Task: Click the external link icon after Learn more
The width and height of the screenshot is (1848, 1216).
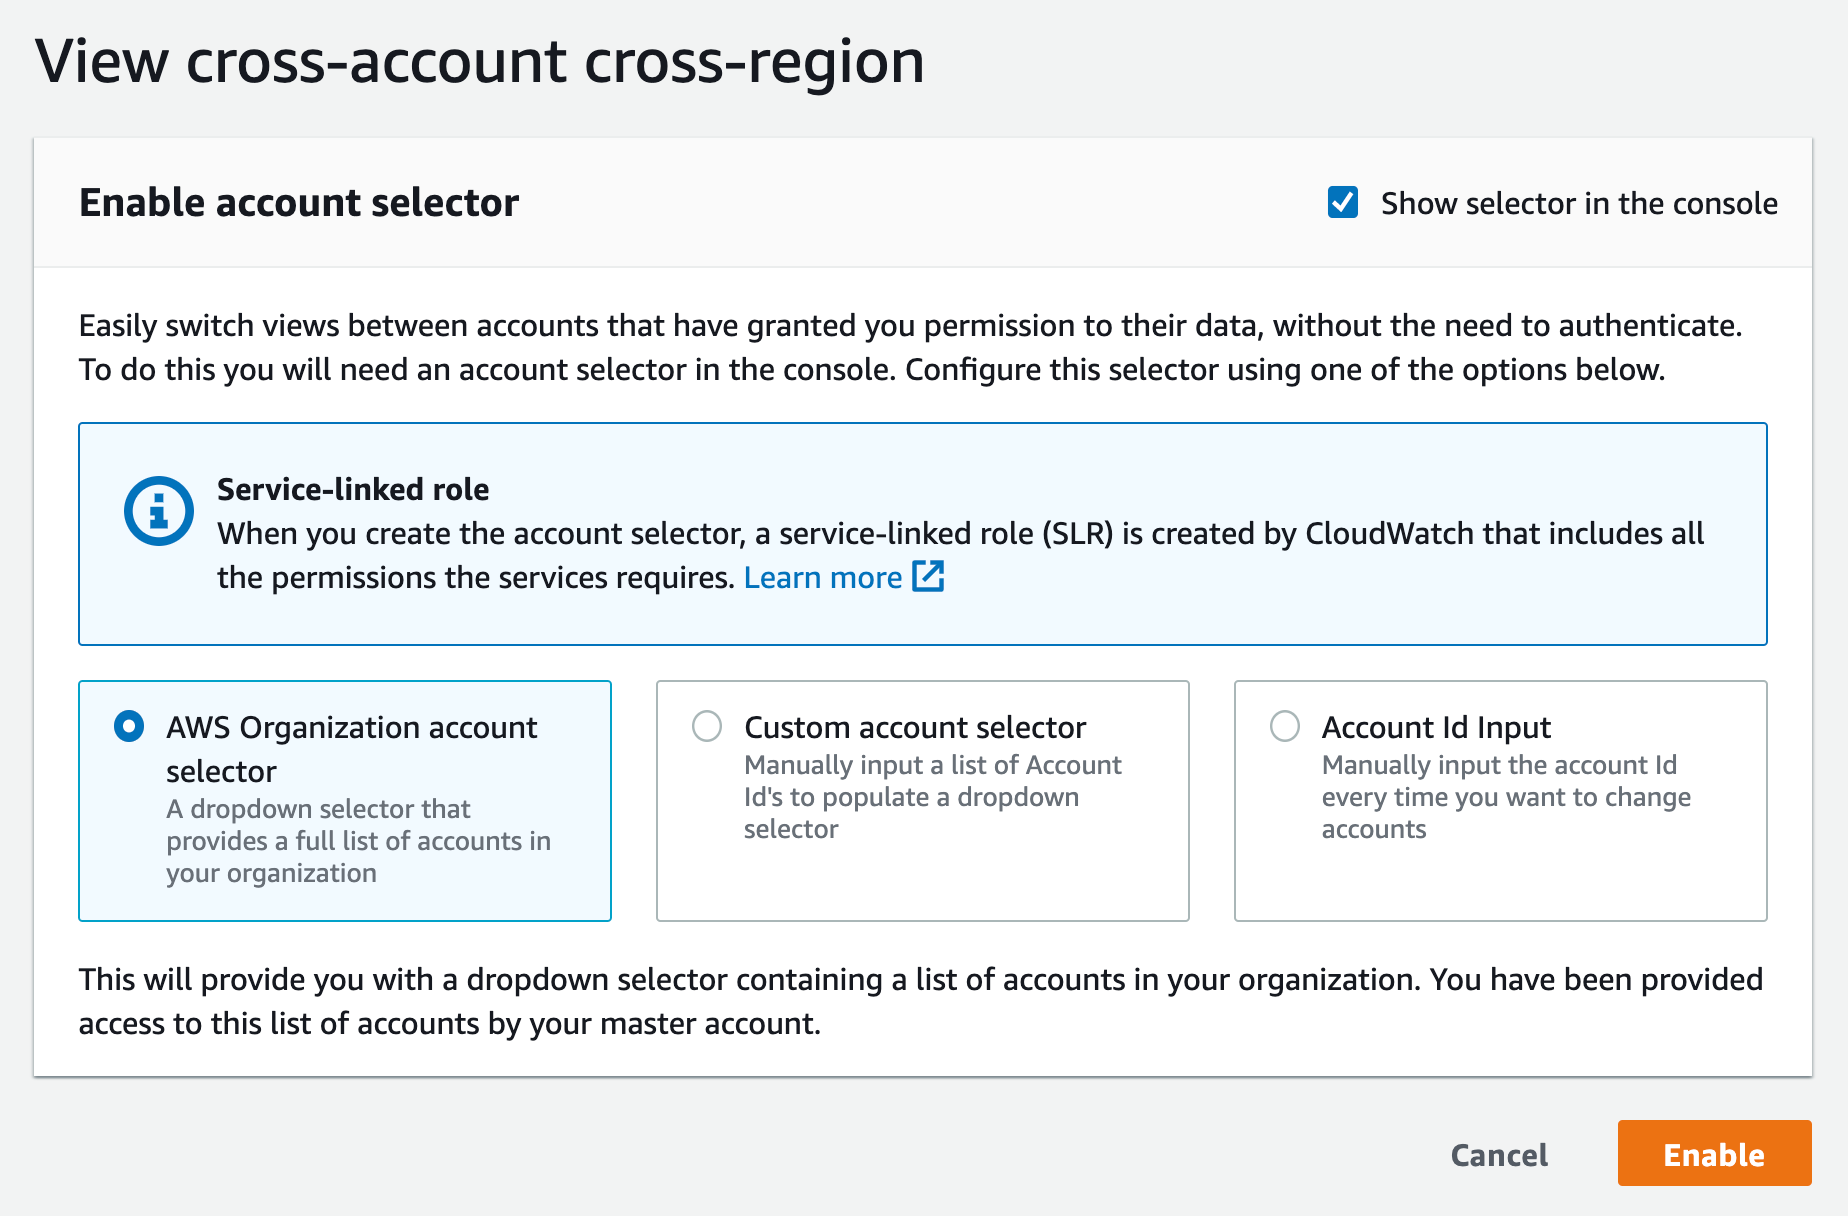Action: [x=929, y=576]
